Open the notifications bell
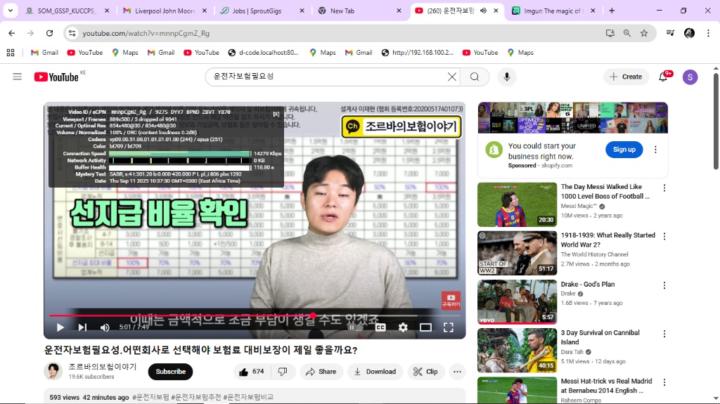This screenshot has height=404, width=720. pos(663,77)
